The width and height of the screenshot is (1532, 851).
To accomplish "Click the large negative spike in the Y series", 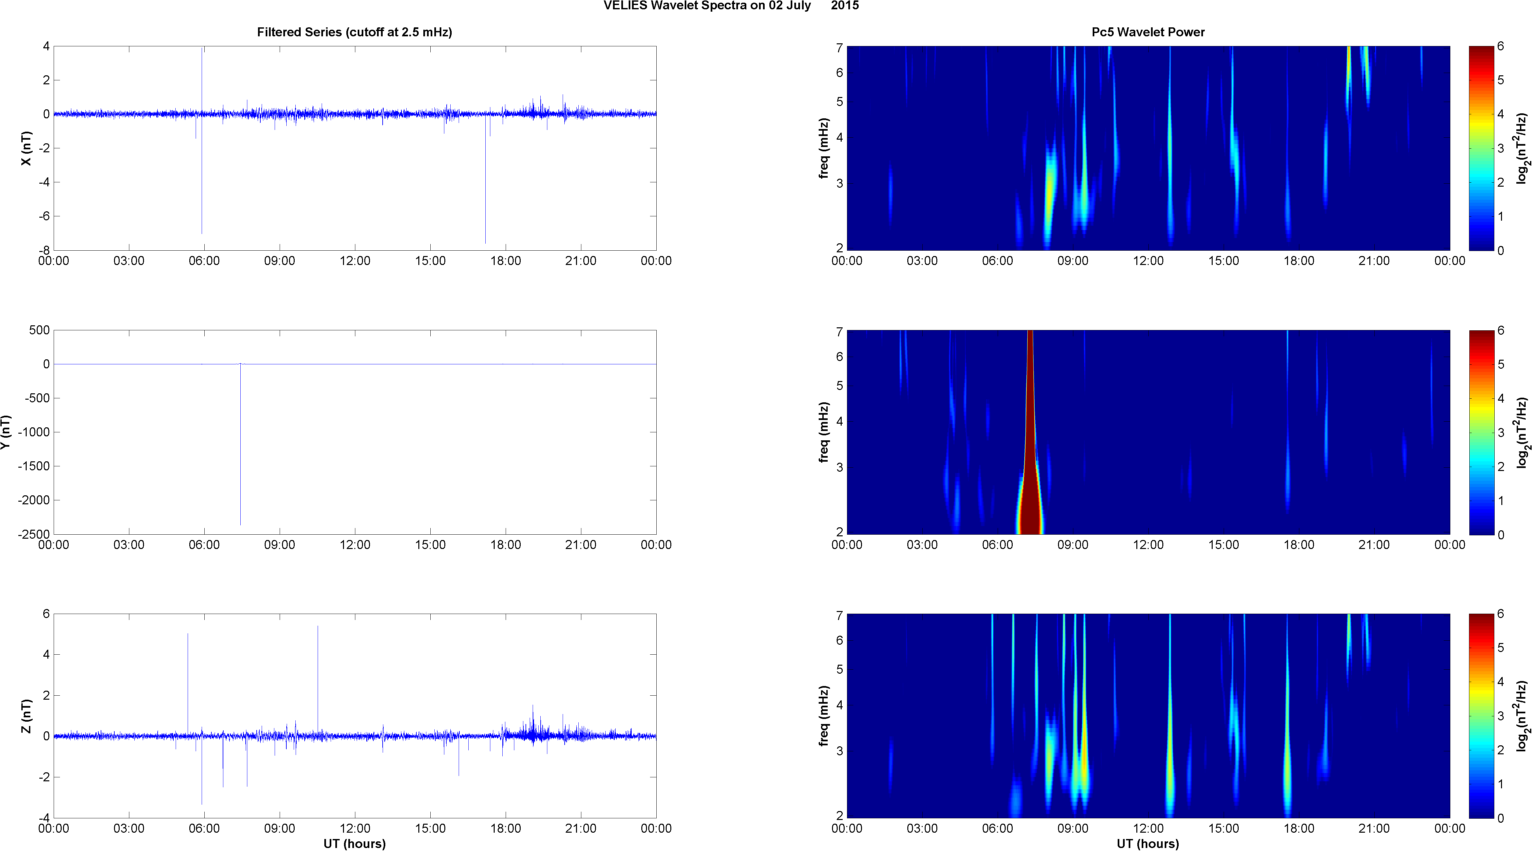I will (x=240, y=445).
